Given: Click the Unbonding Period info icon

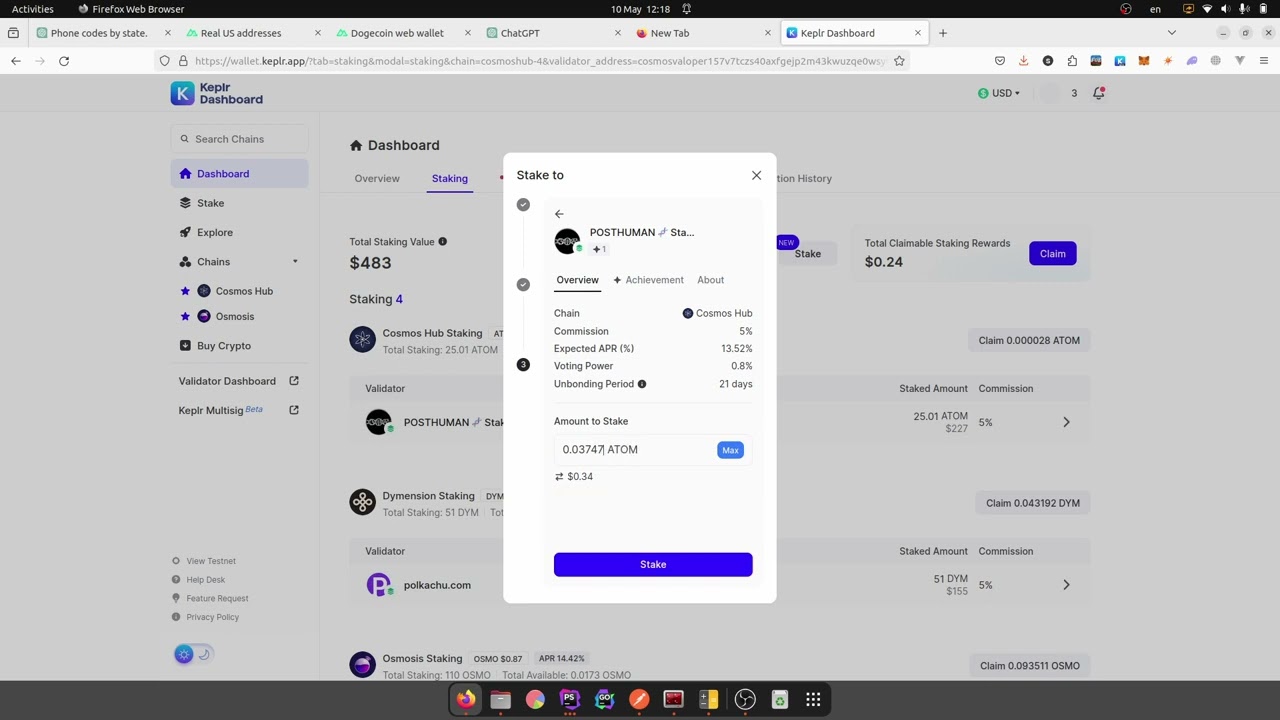Looking at the screenshot, I should 642,384.
